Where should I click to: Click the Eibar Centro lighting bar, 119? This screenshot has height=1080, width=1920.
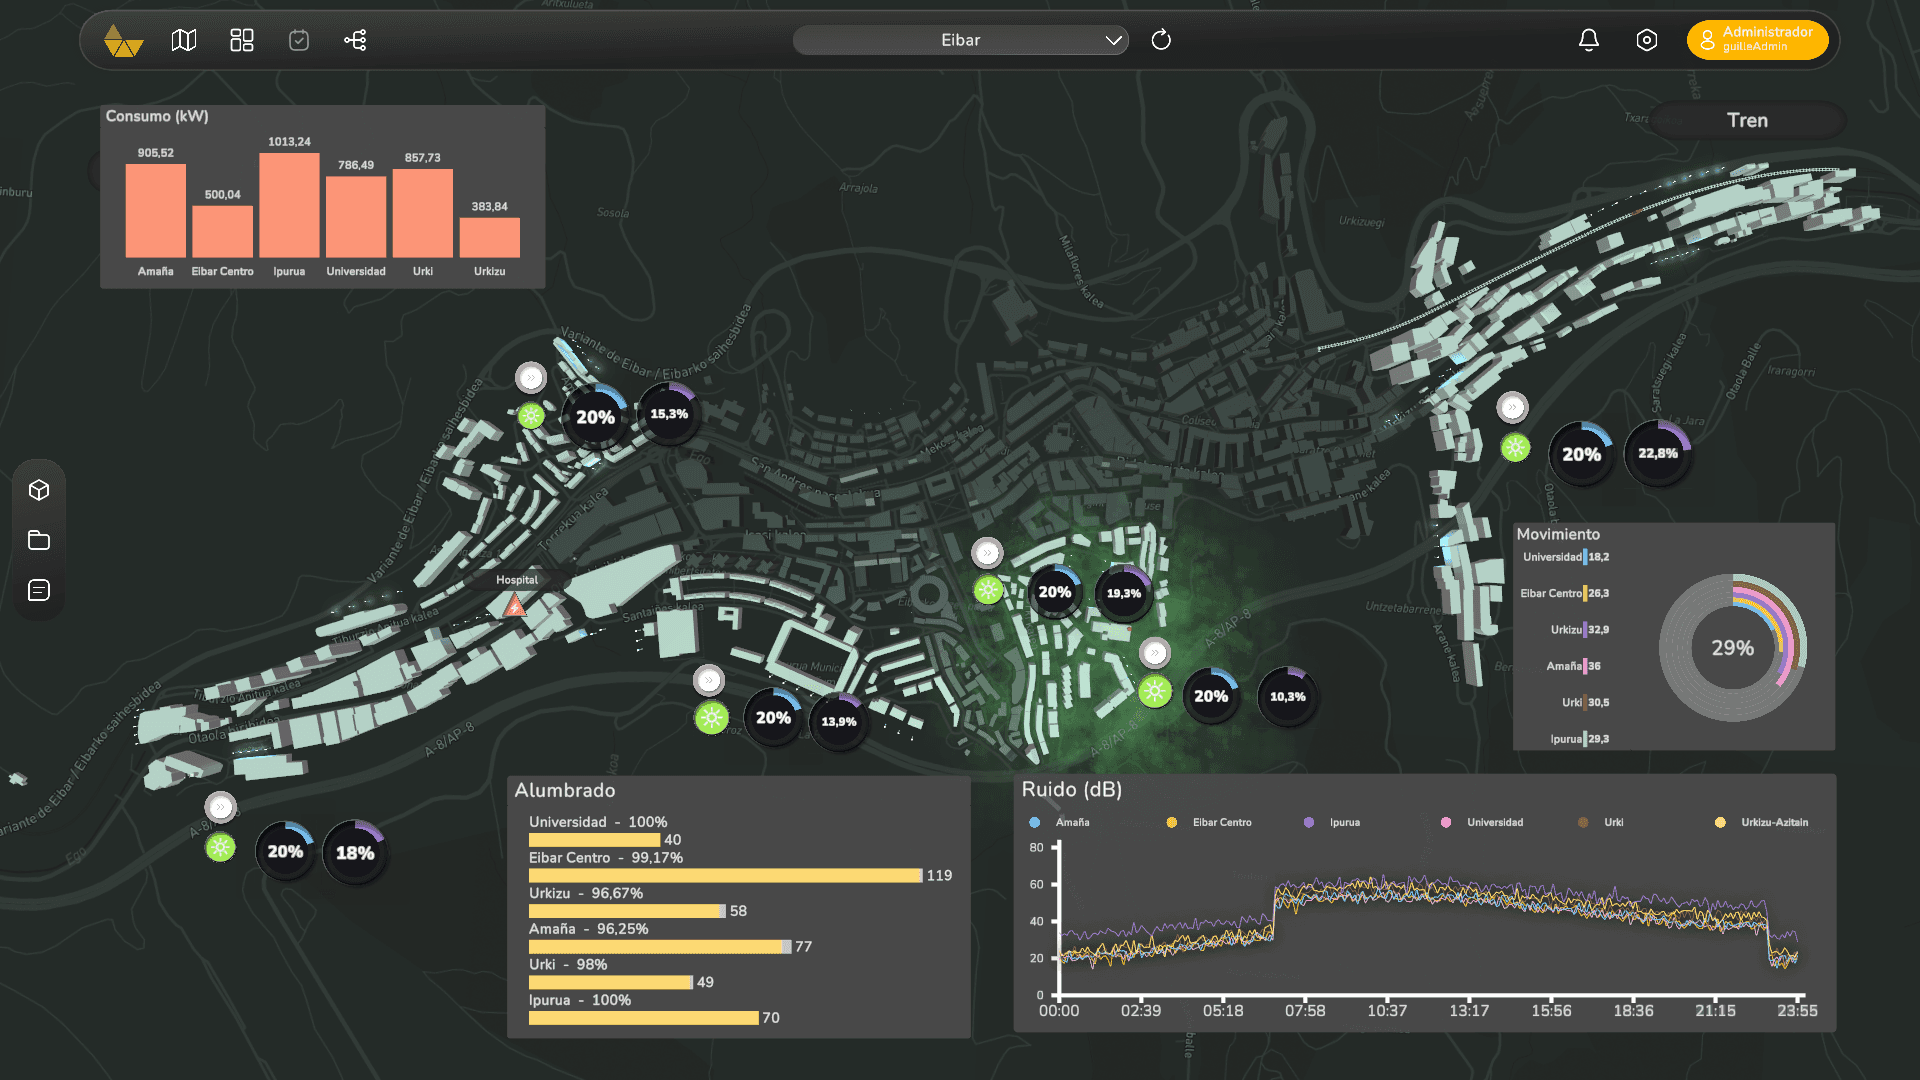[x=725, y=875]
